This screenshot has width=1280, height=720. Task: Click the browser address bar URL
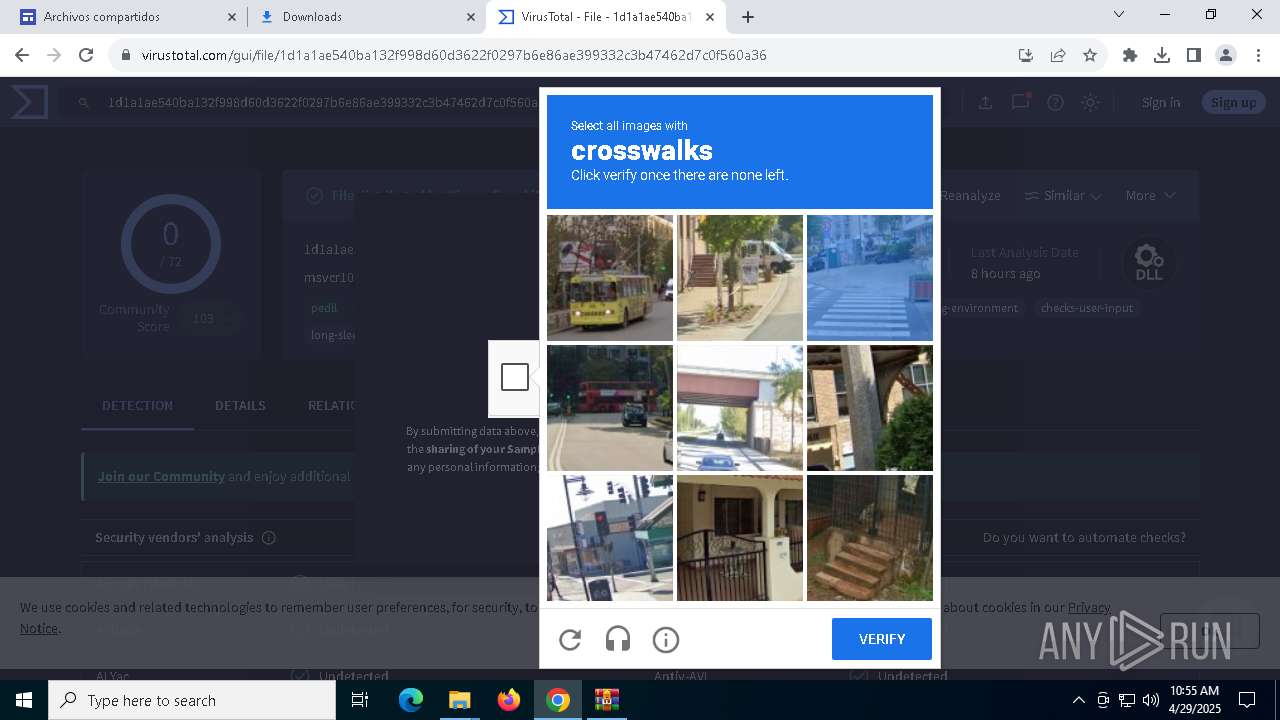454,55
